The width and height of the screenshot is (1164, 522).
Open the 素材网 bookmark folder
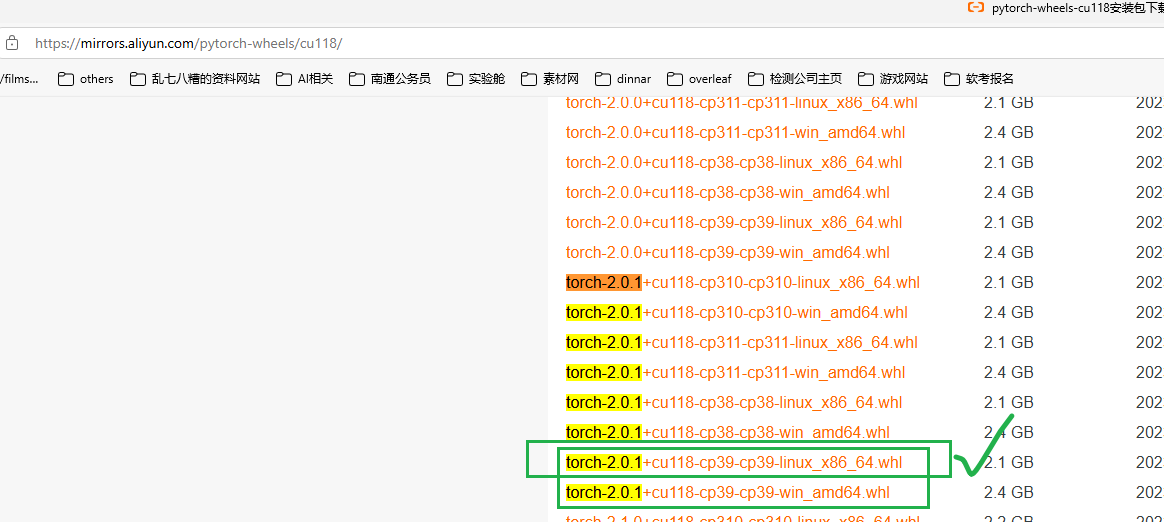[550, 79]
